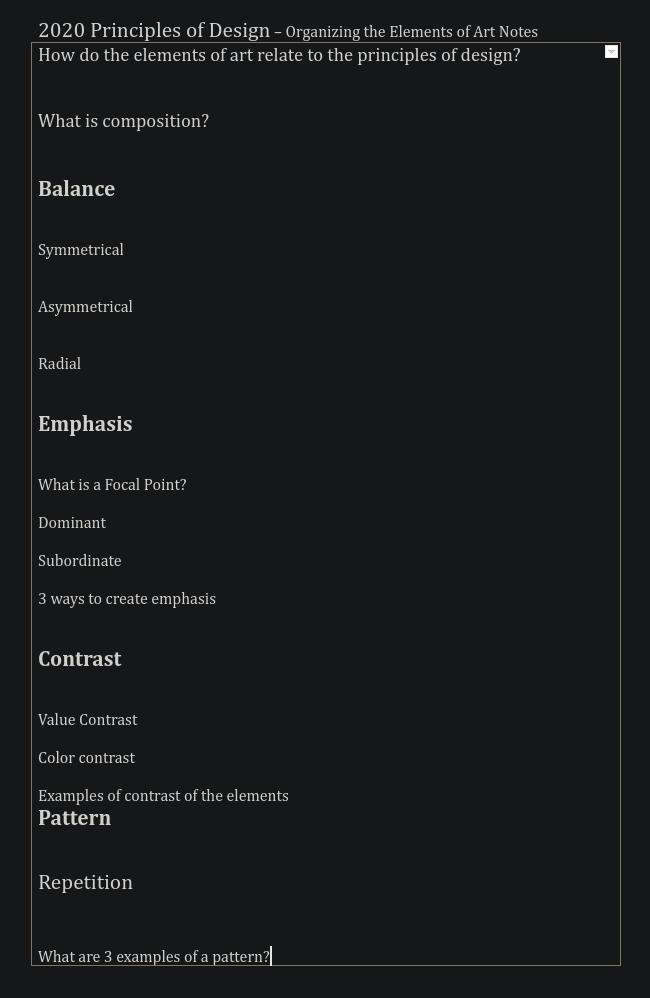Click "3 ways to create emphasis" line
The width and height of the screenshot is (650, 998).
tap(127, 599)
